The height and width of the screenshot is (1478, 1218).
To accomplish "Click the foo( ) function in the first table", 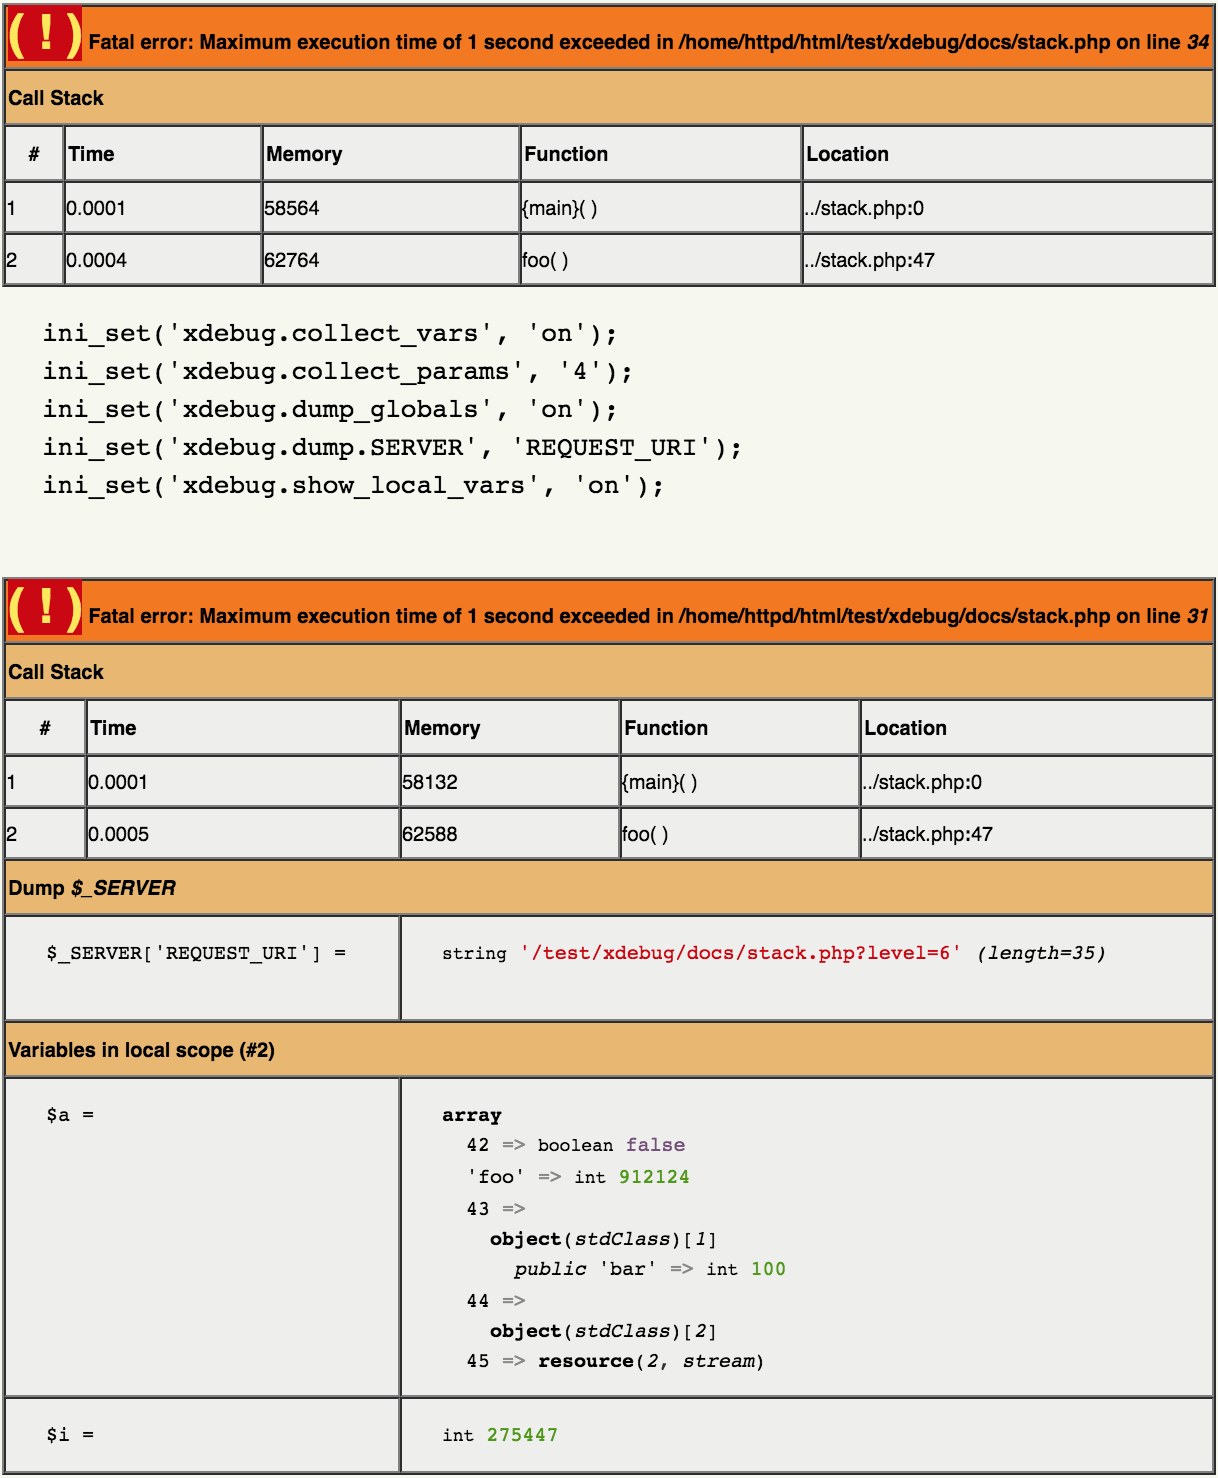I will pyautogui.click(x=545, y=260).
